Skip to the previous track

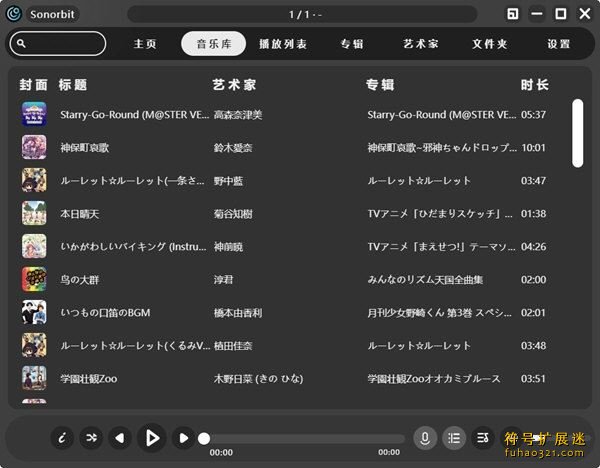pyautogui.click(x=120, y=437)
